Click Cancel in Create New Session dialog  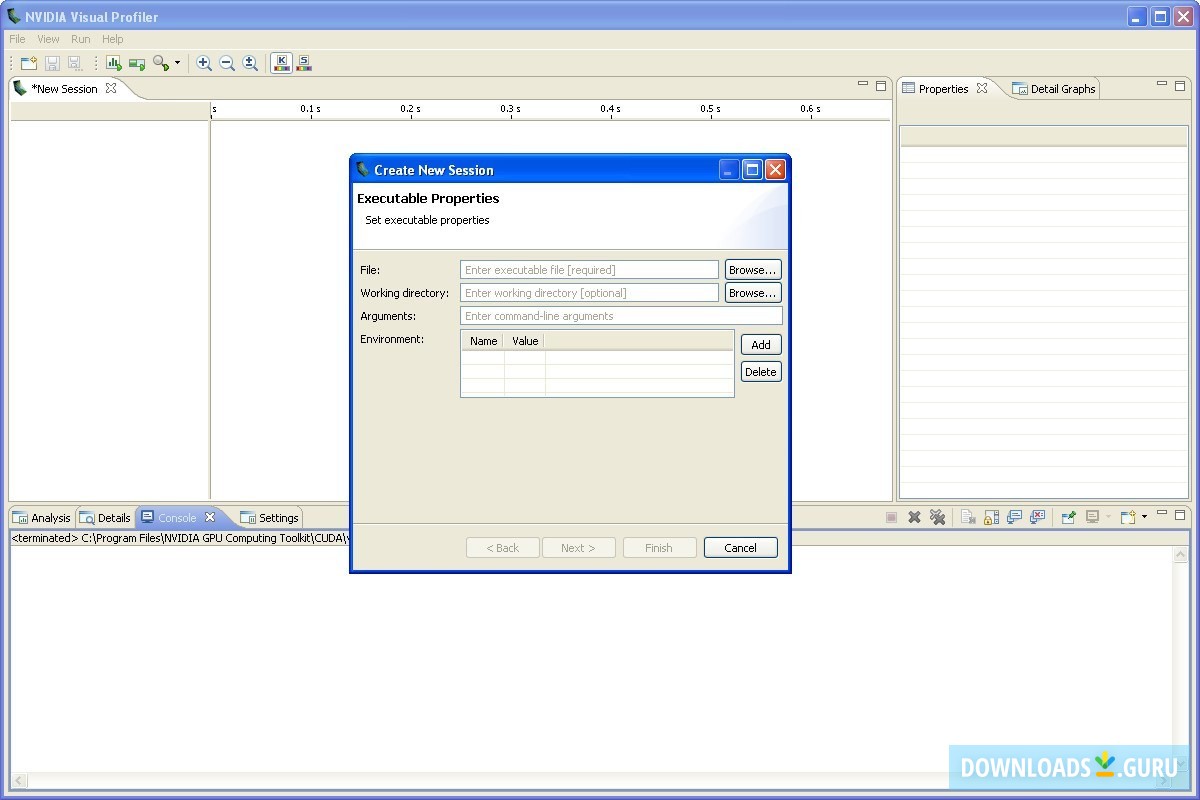[740, 547]
